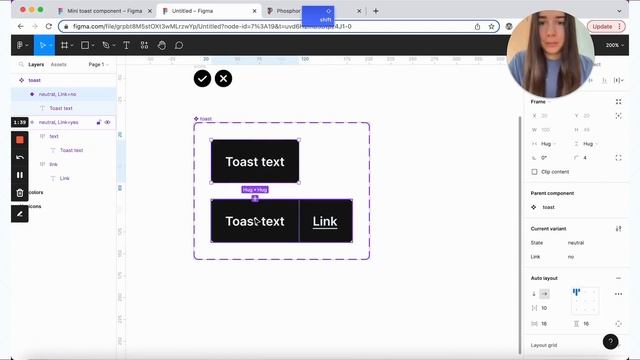
Task: Open the Frame type dropdown
Action: (541, 102)
